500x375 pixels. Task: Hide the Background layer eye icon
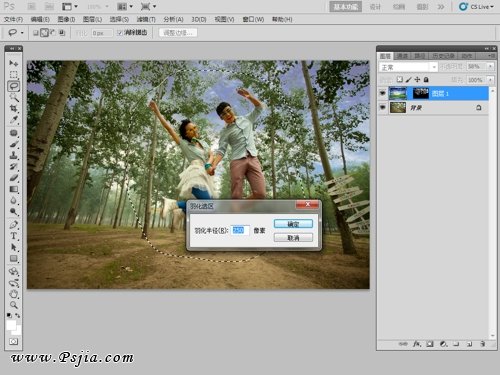(383, 107)
